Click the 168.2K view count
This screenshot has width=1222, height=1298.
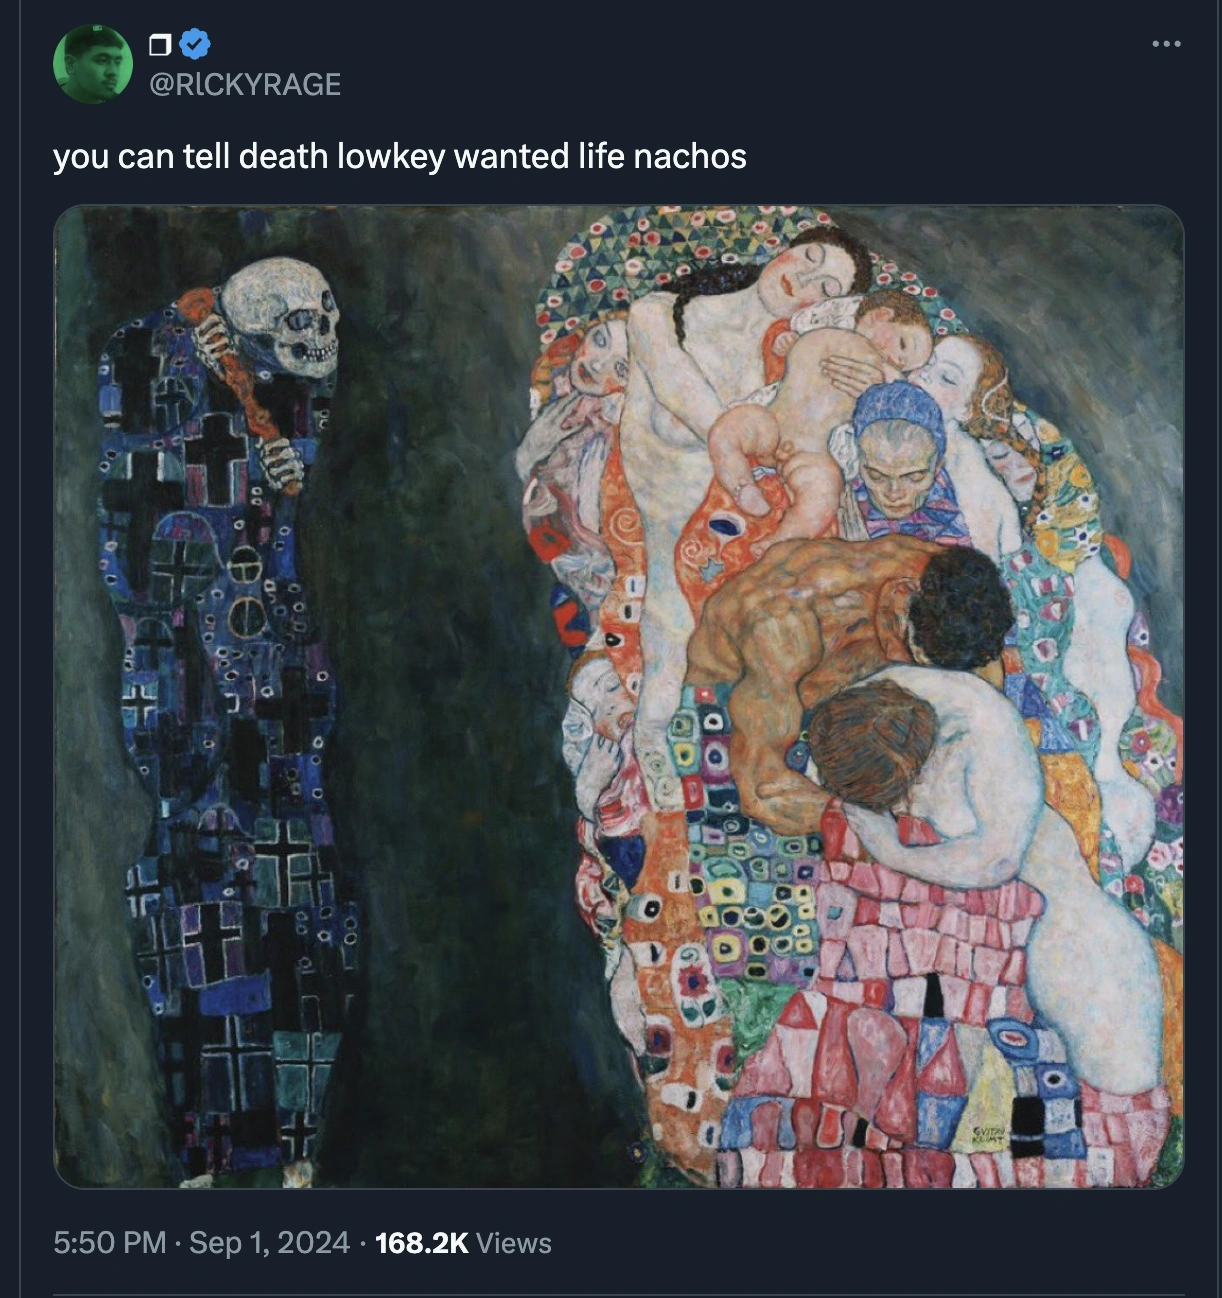pos(421,1243)
